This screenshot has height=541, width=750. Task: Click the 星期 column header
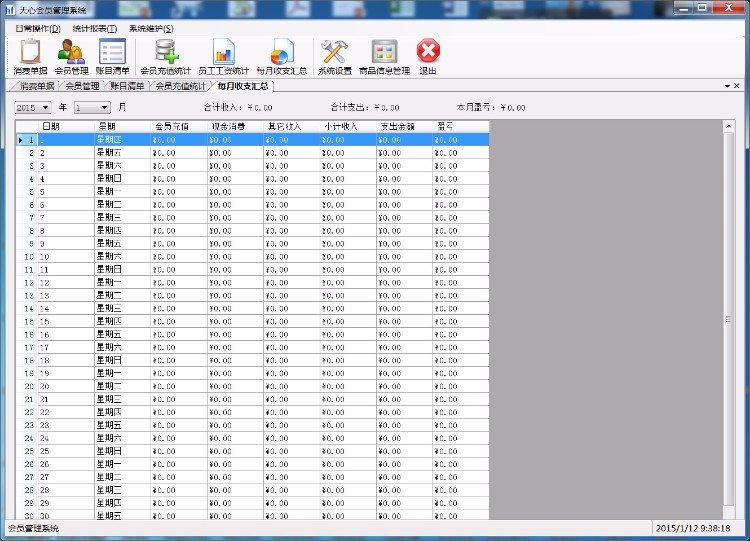tap(123, 126)
